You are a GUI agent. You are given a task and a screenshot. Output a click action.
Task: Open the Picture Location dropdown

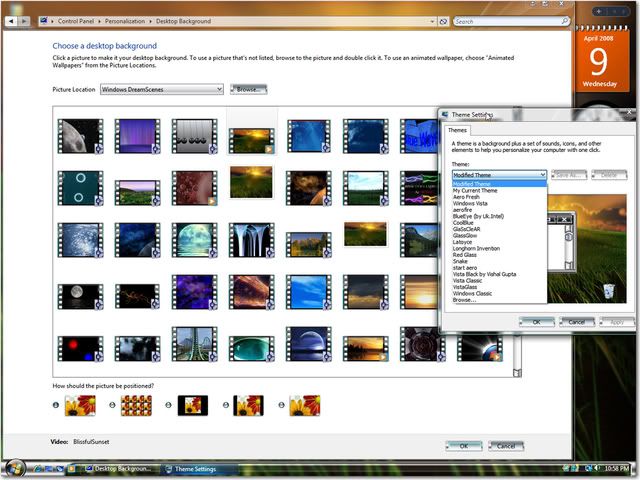click(x=162, y=89)
